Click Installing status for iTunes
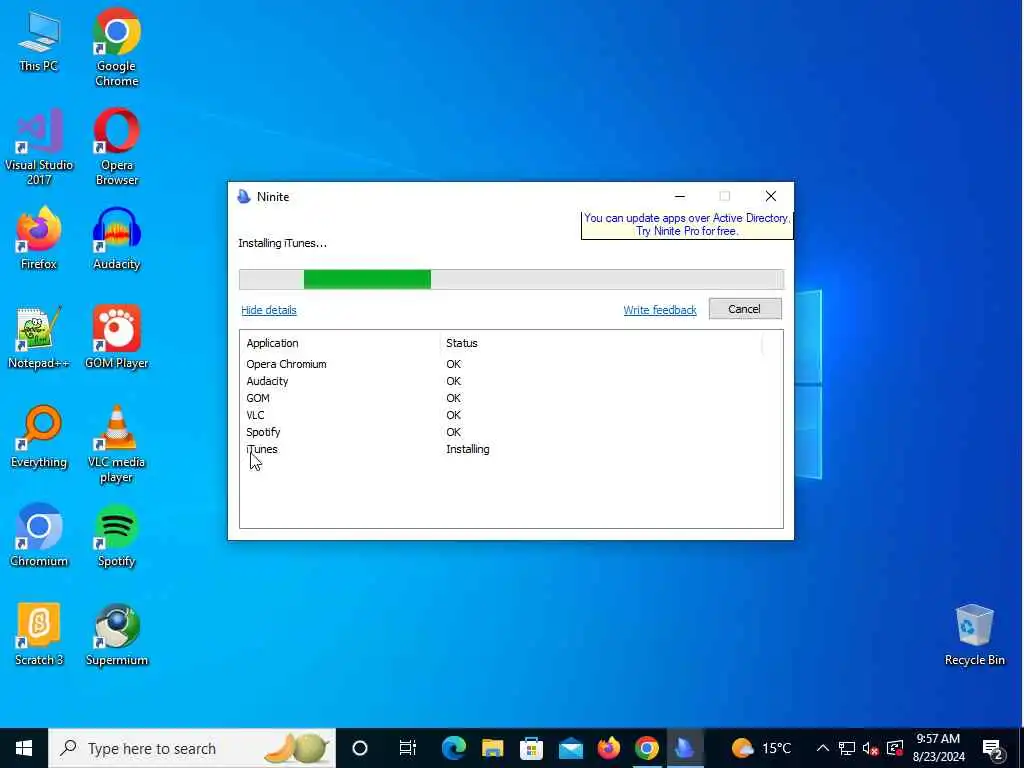The height and width of the screenshot is (768, 1024). click(468, 449)
